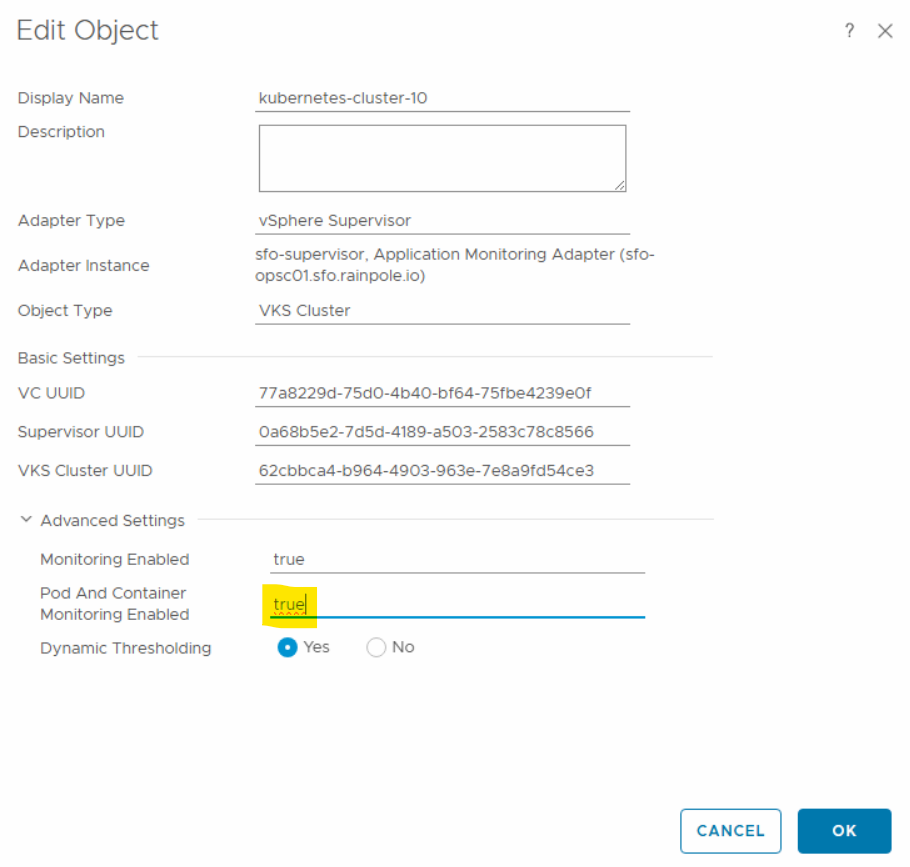Click Pod And Container Monitoring Enabled field
Screen dimensions: 910x867
[x=457, y=604]
